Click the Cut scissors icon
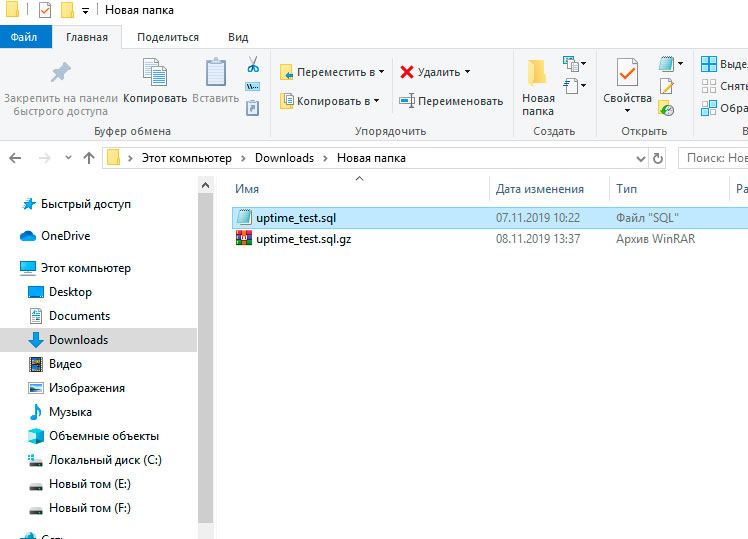This screenshot has width=748, height=539. click(253, 64)
